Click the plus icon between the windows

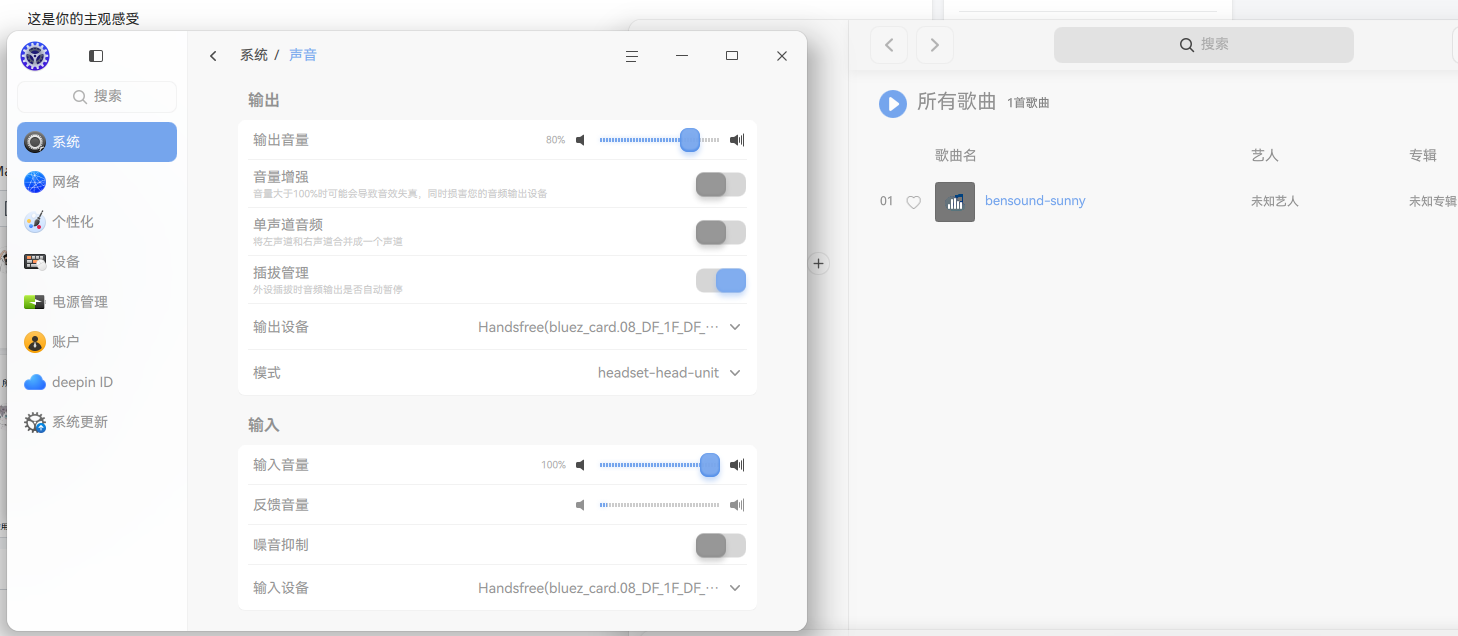[818, 264]
